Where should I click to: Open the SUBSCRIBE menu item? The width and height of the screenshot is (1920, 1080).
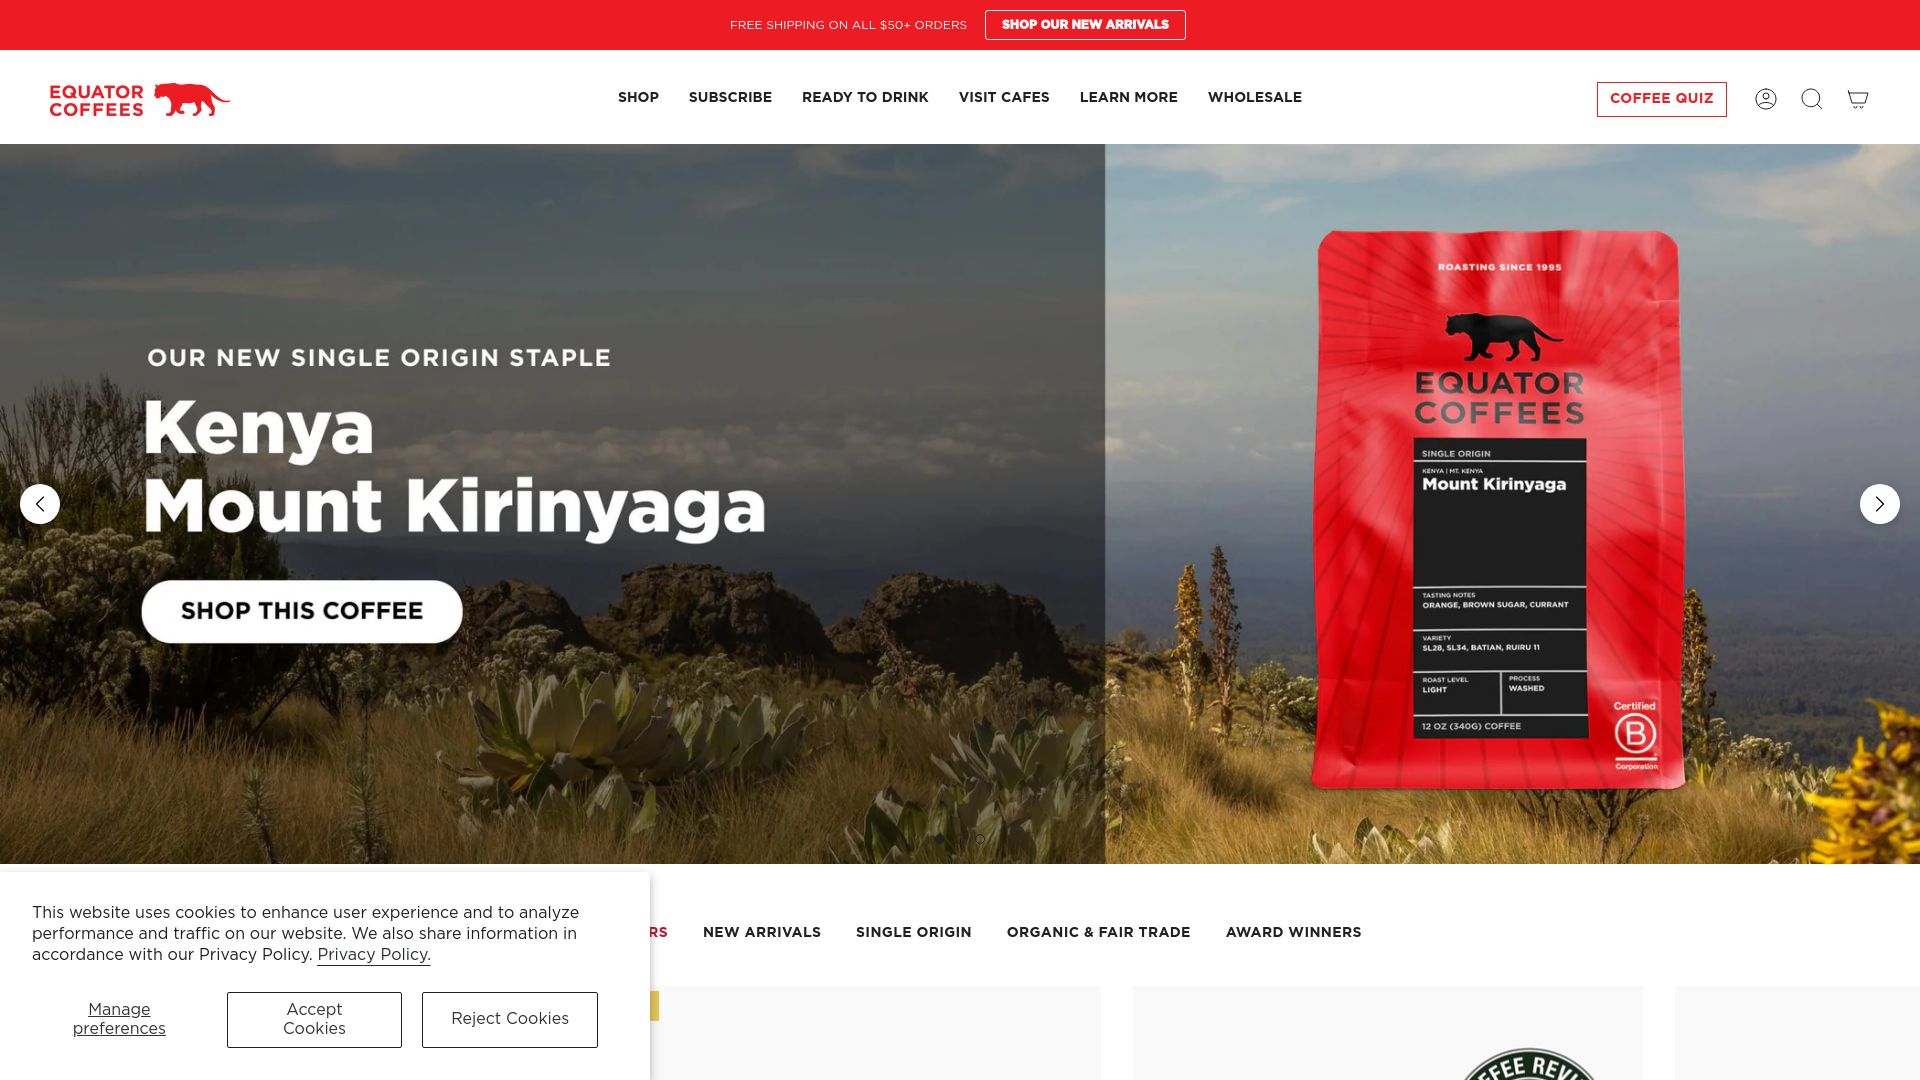coord(730,98)
